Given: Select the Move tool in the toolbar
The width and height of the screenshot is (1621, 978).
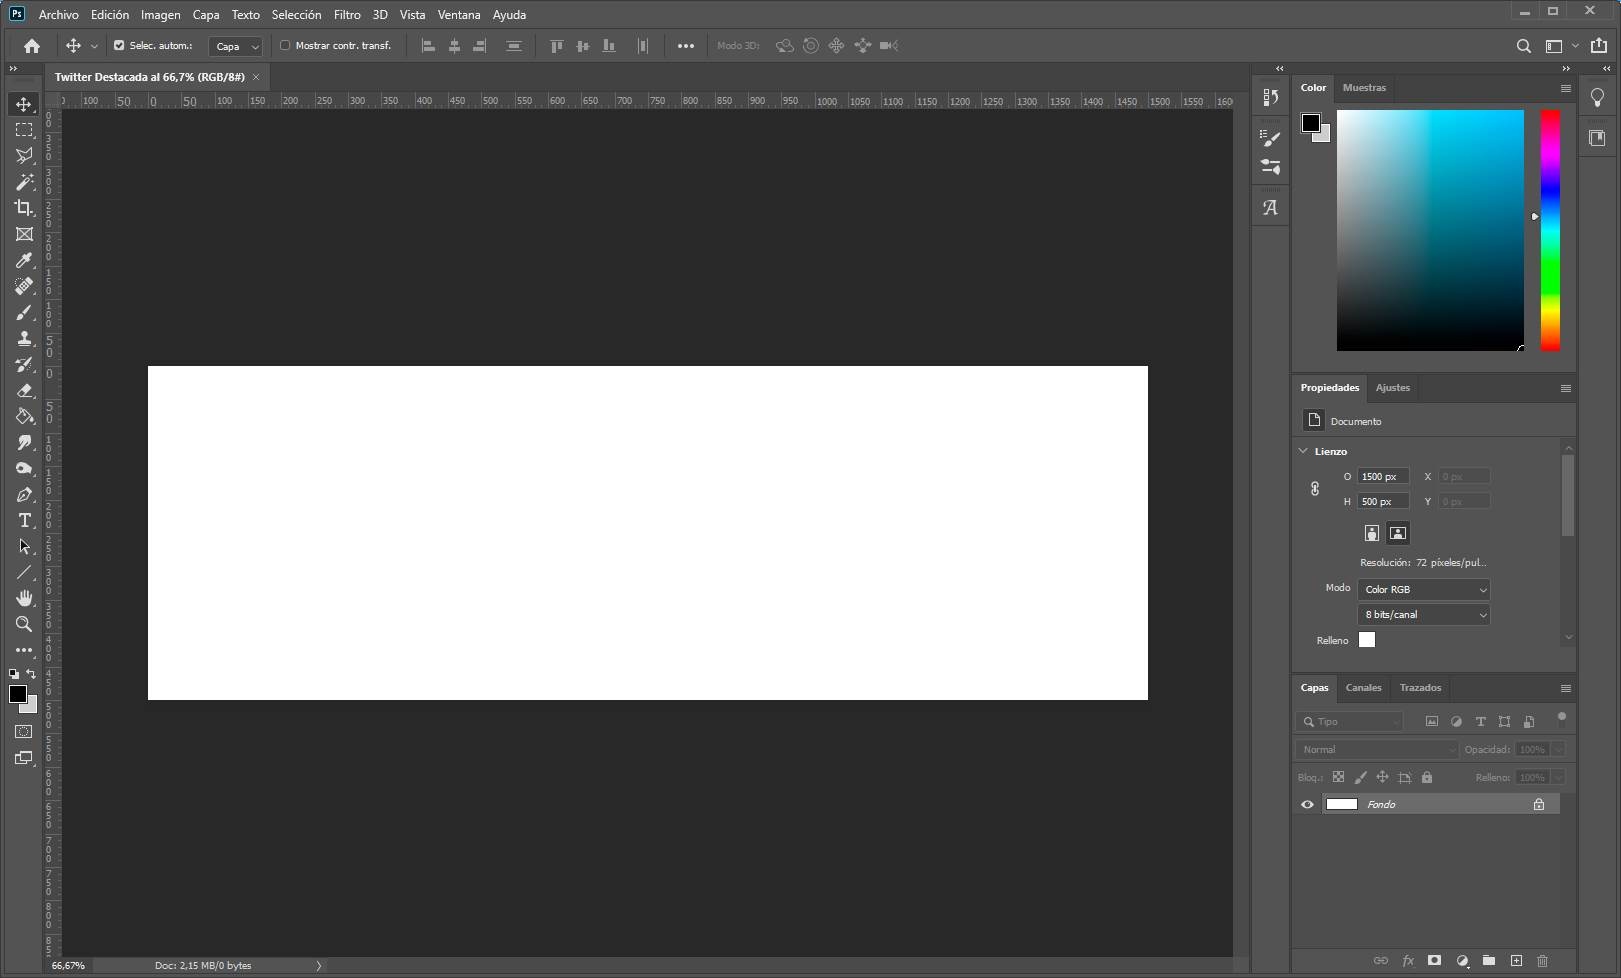Looking at the screenshot, I should pos(24,104).
